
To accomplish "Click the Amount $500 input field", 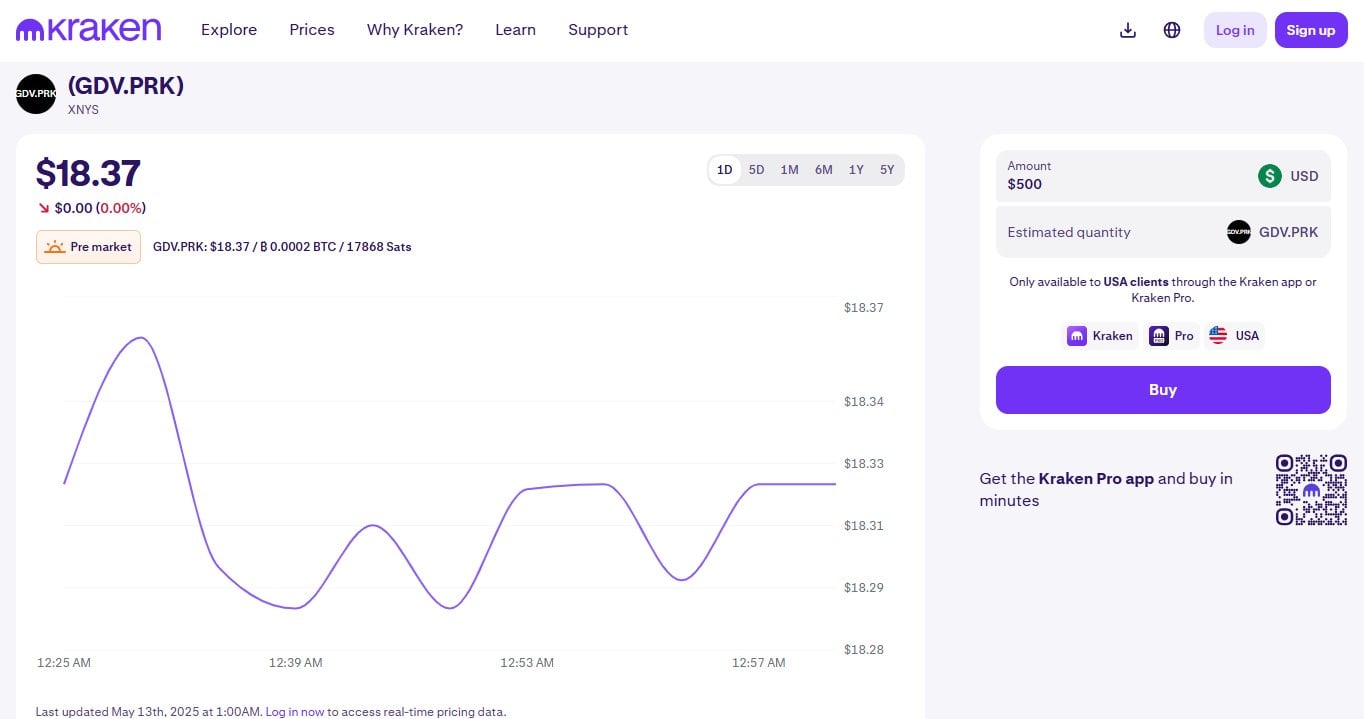I will pos(1163,176).
